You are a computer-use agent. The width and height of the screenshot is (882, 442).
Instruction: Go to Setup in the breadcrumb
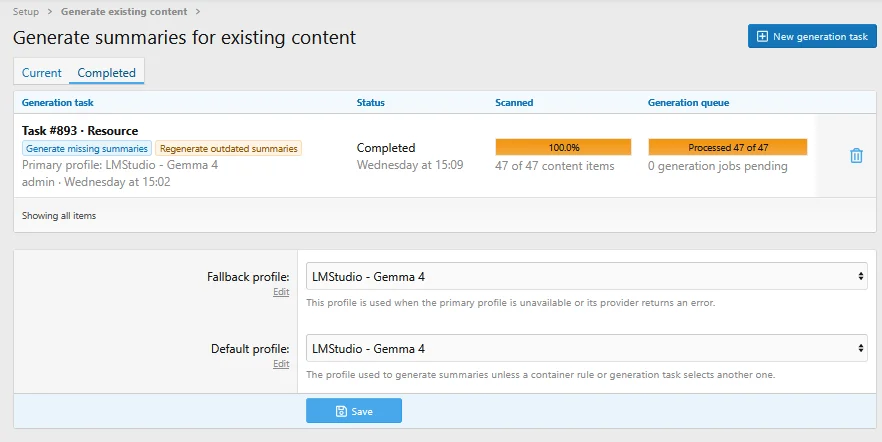point(26,11)
